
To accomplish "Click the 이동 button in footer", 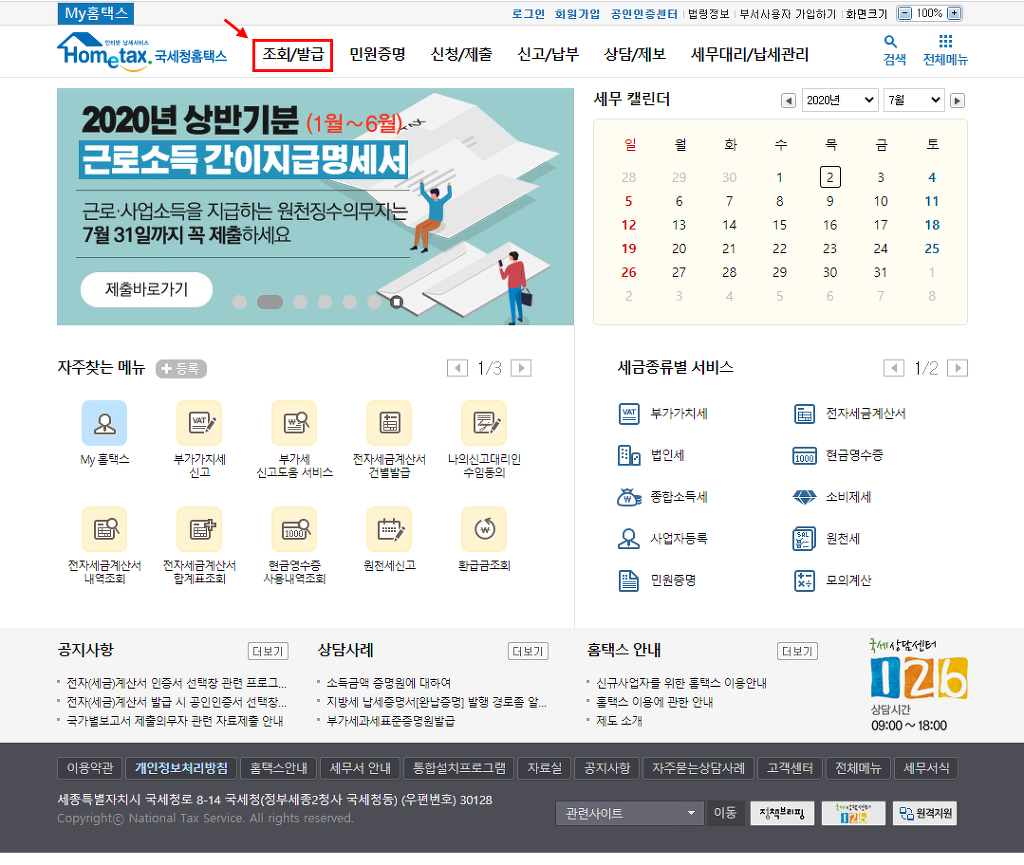I will [x=725, y=813].
